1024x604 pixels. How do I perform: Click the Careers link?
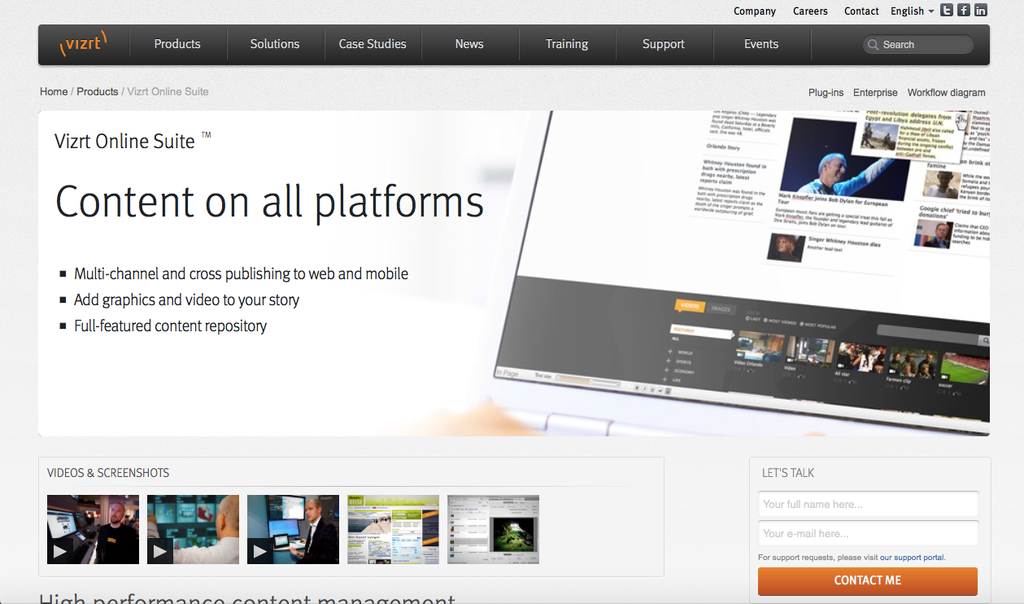(810, 11)
